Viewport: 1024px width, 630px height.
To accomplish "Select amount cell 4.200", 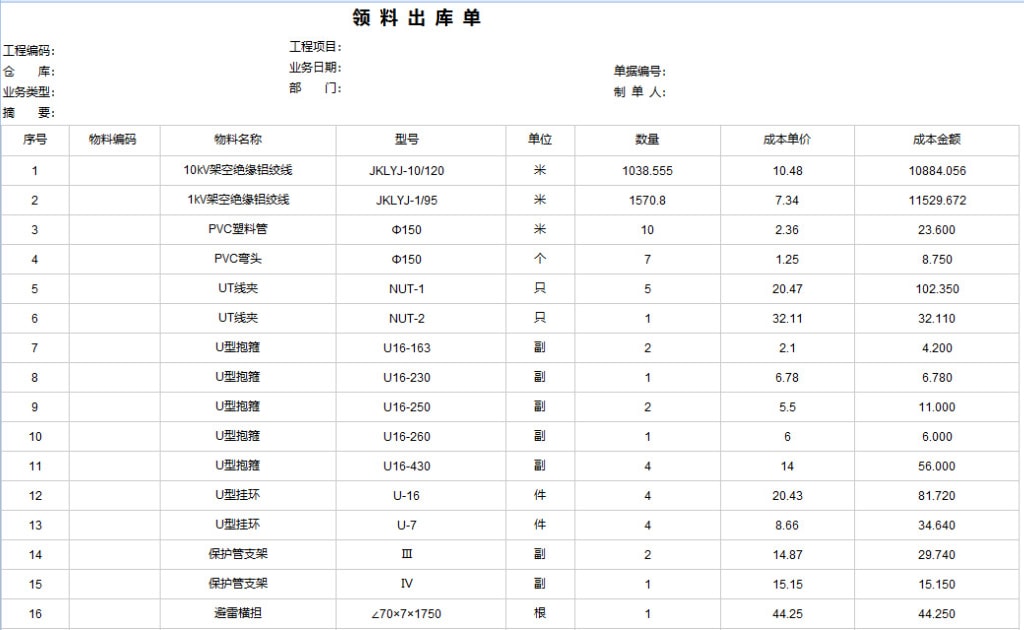I will click(936, 348).
